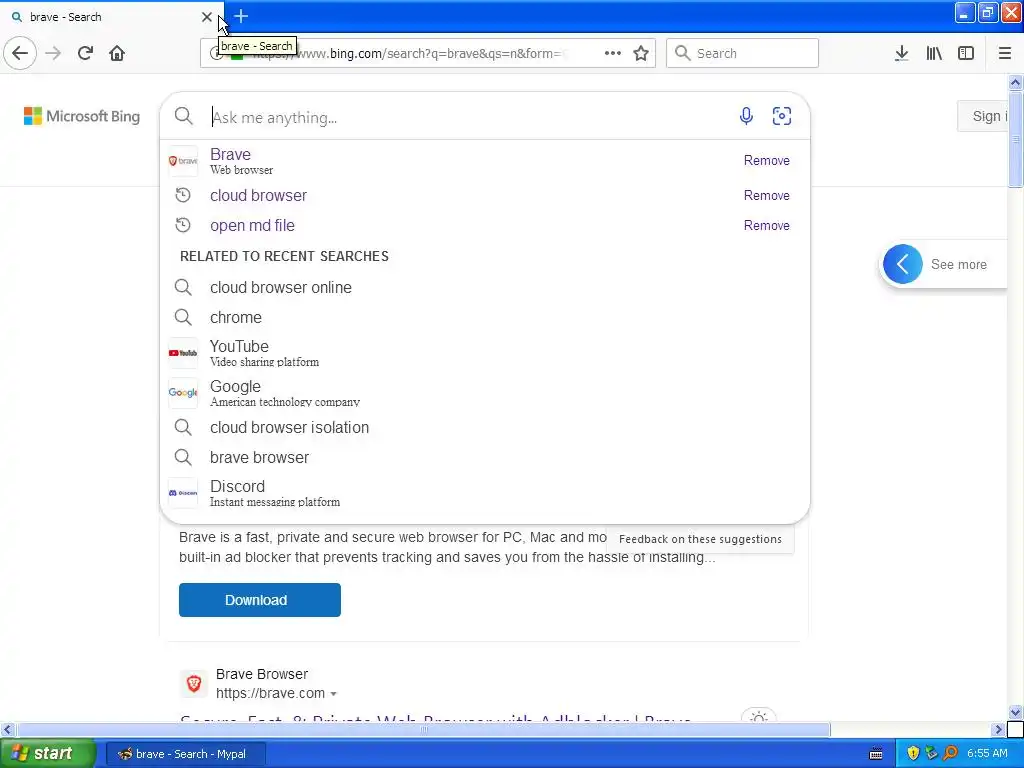
Task: Open the Library bookmarks icon
Action: point(934,53)
